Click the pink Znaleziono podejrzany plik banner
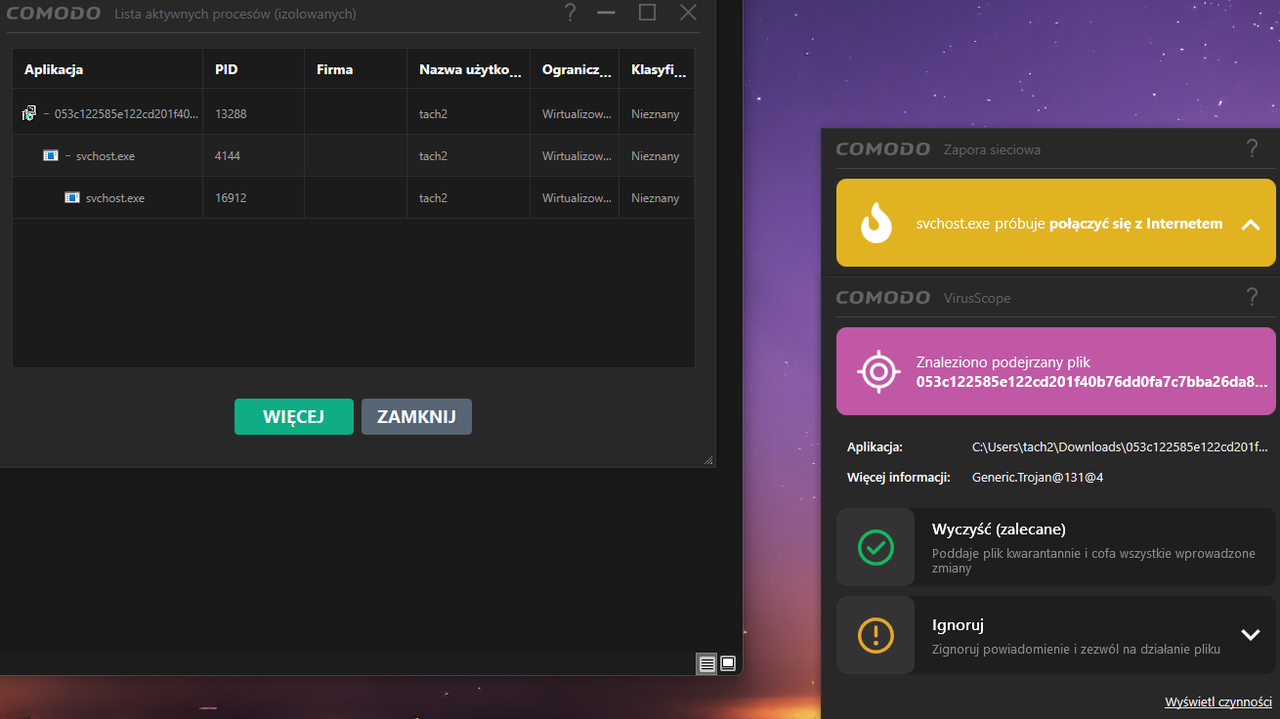This screenshot has width=1280, height=719. pyautogui.click(x=1057, y=371)
